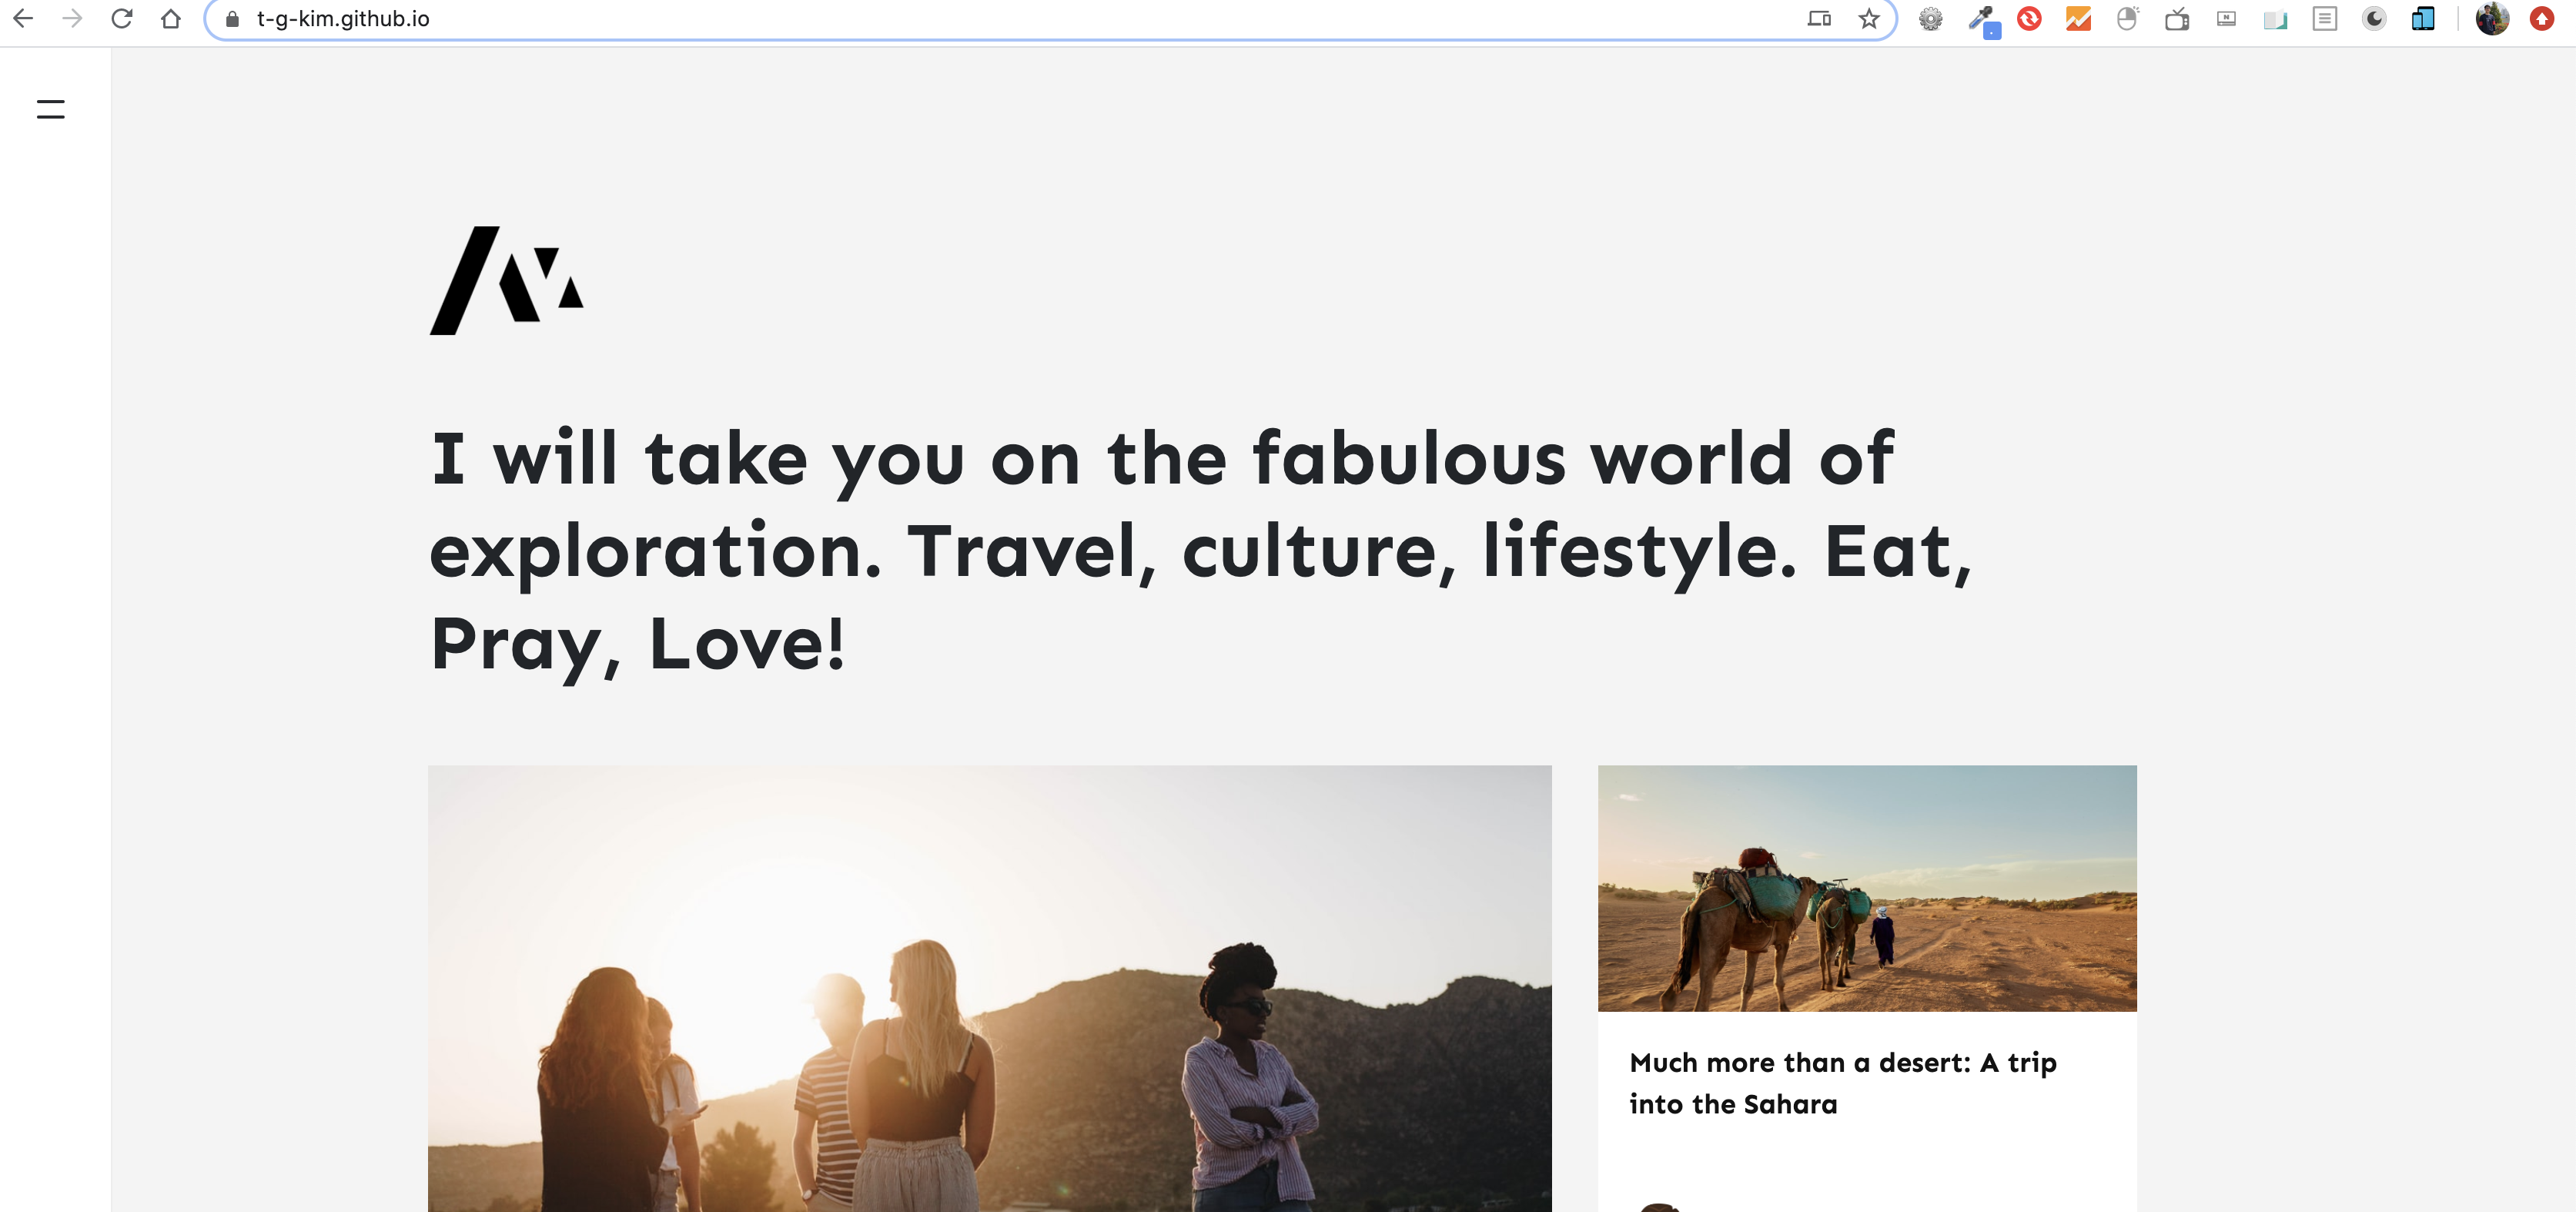Image resolution: width=2576 pixels, height=1212 pixels.
Task: Bookmark this page with star icon
Action: 1868,18
